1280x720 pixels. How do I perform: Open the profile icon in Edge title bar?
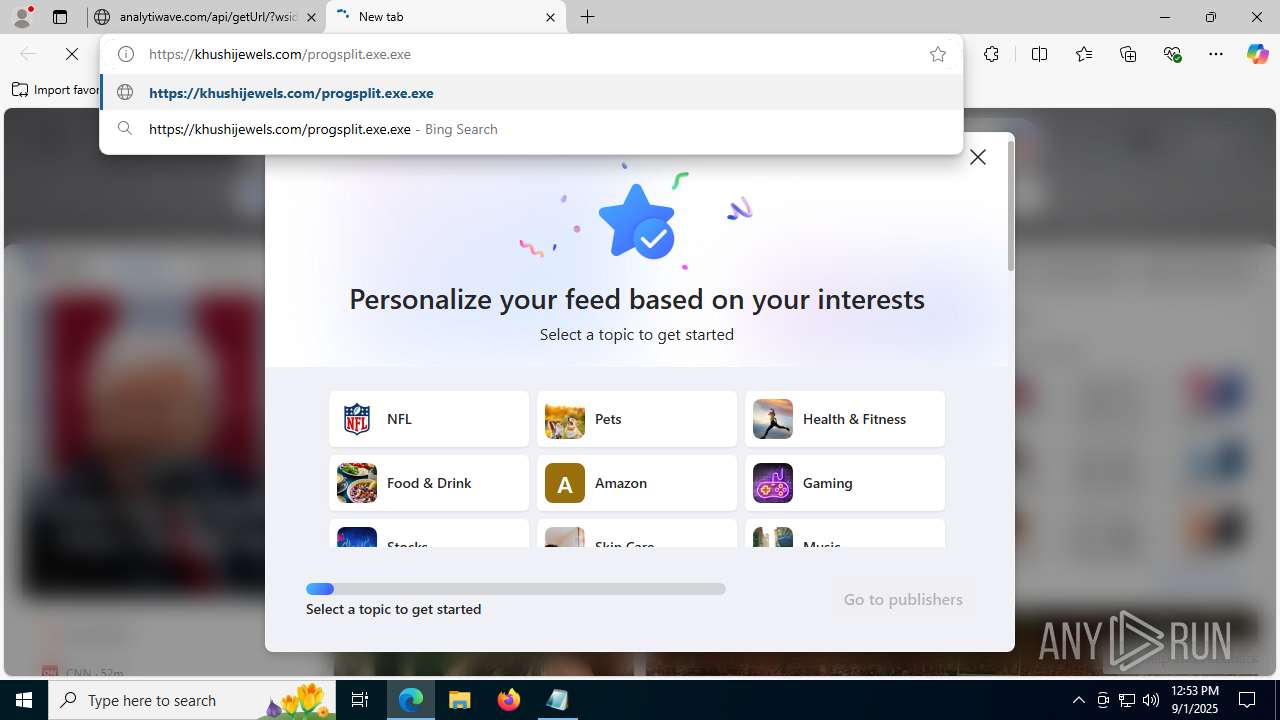pos(22,17)
